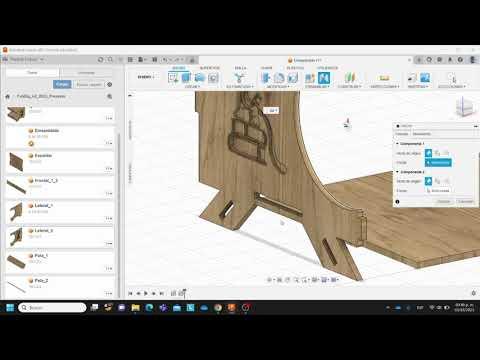
Task: Open the Help icon in the top bar
Action: [460, 60]
